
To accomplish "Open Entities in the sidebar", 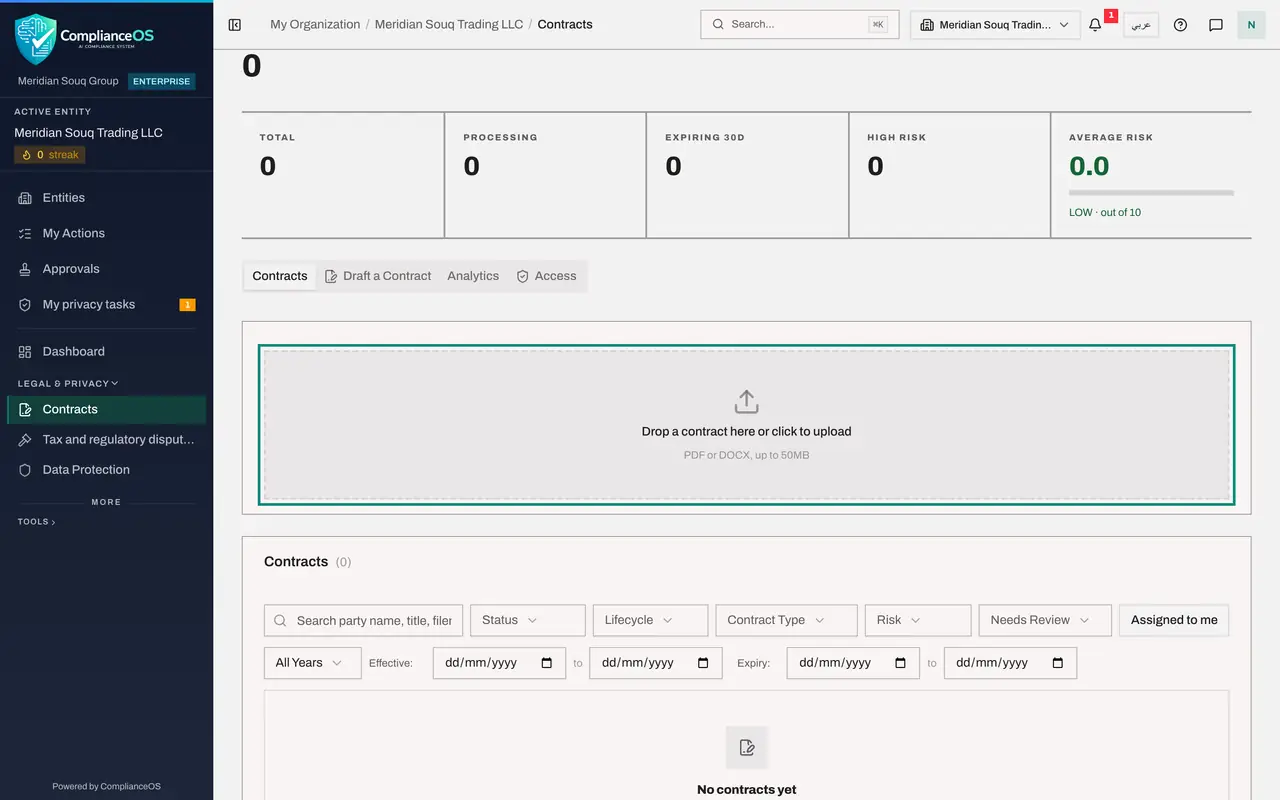I will (106, 198).
